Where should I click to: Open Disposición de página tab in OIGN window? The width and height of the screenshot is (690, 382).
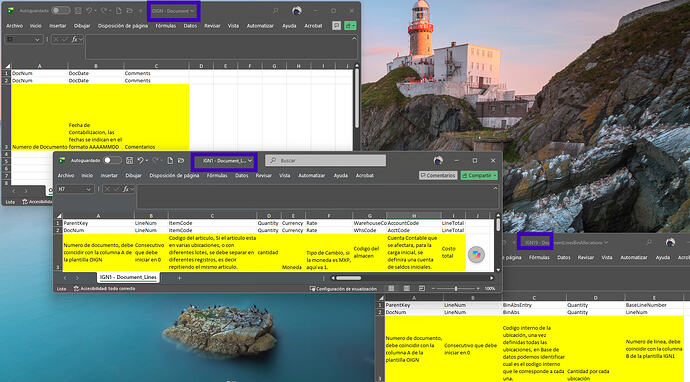tap(123, 26)
